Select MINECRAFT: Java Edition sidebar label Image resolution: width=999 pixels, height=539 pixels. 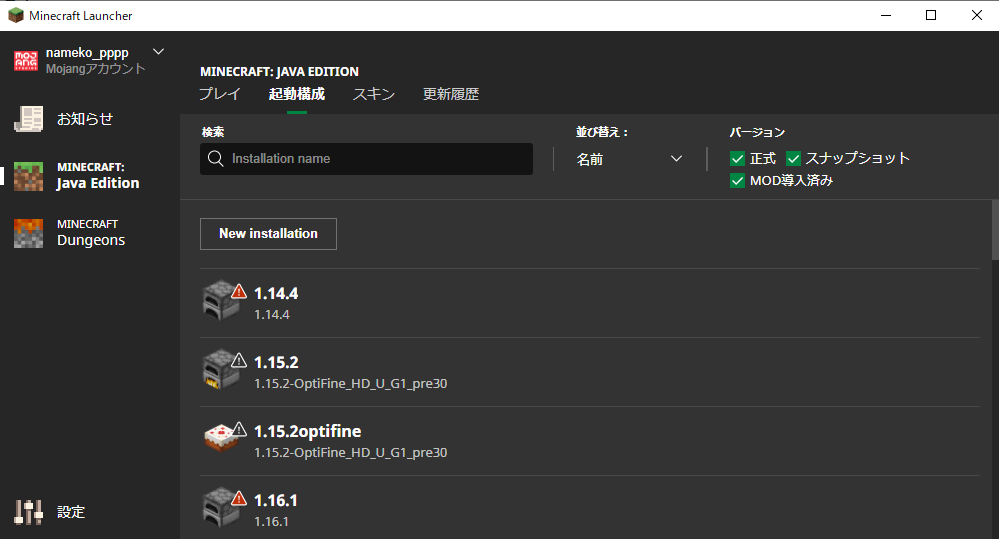(98, 176)
